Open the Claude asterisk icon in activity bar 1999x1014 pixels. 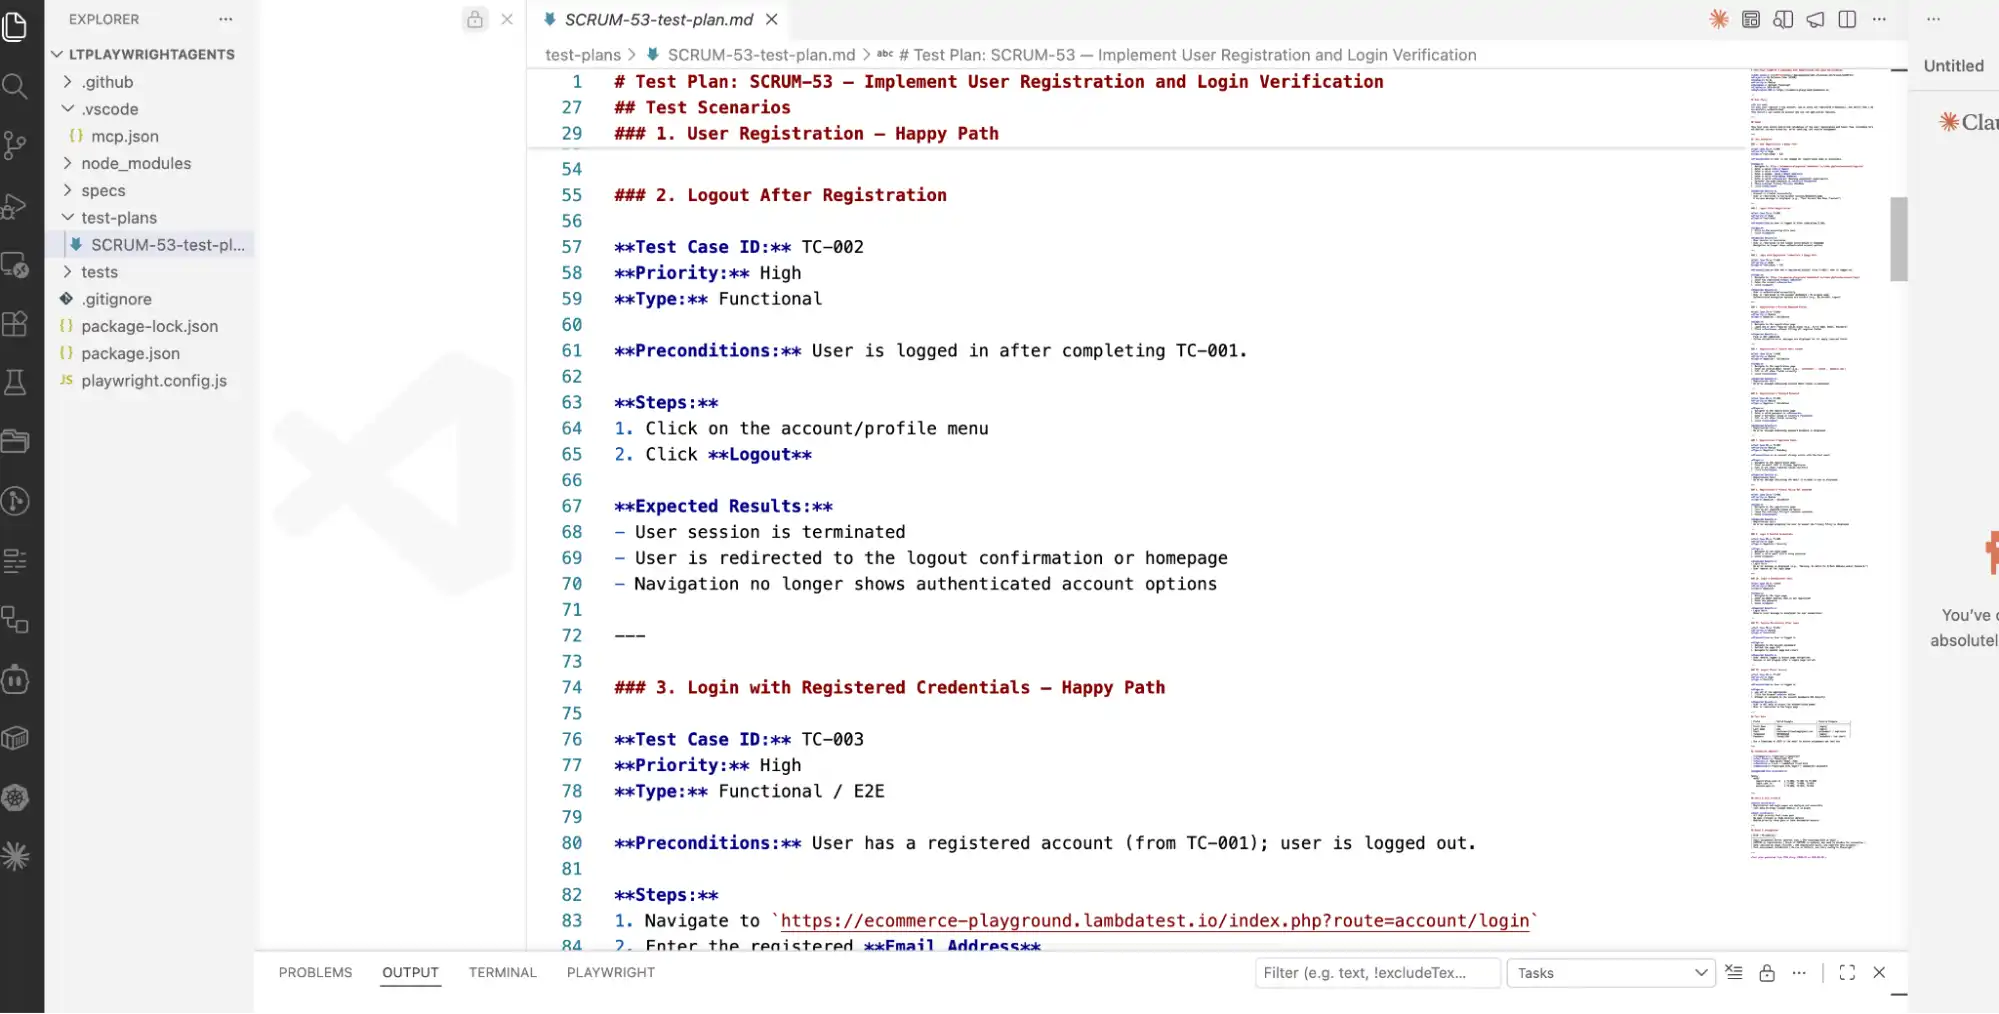point(15,856)
